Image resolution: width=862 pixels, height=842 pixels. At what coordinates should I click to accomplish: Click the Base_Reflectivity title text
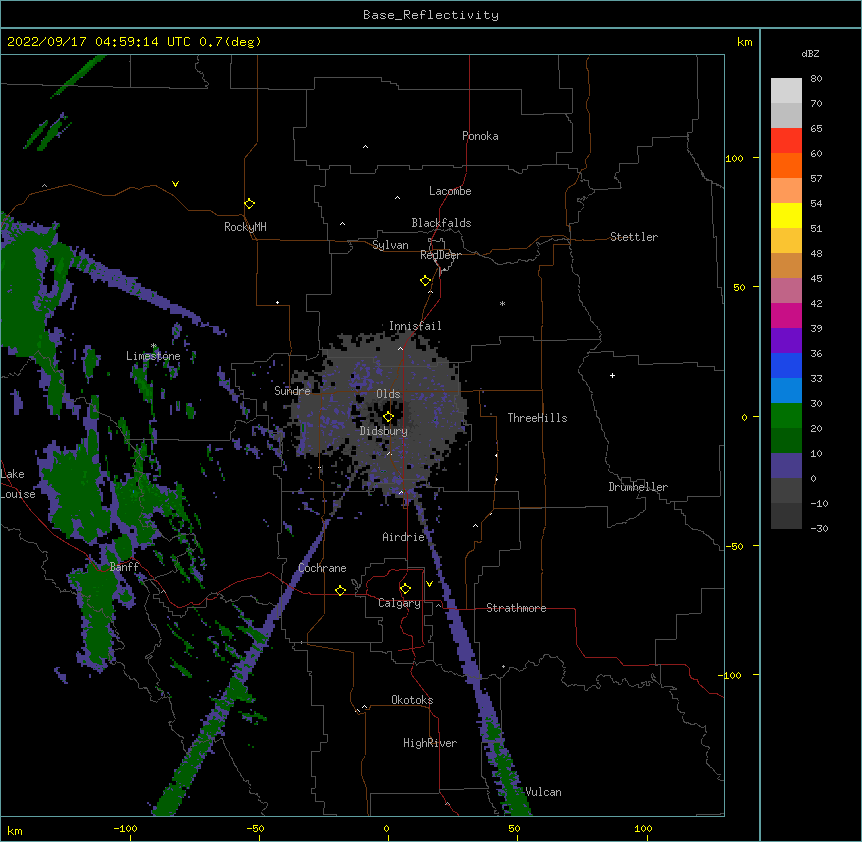[431, 15]
